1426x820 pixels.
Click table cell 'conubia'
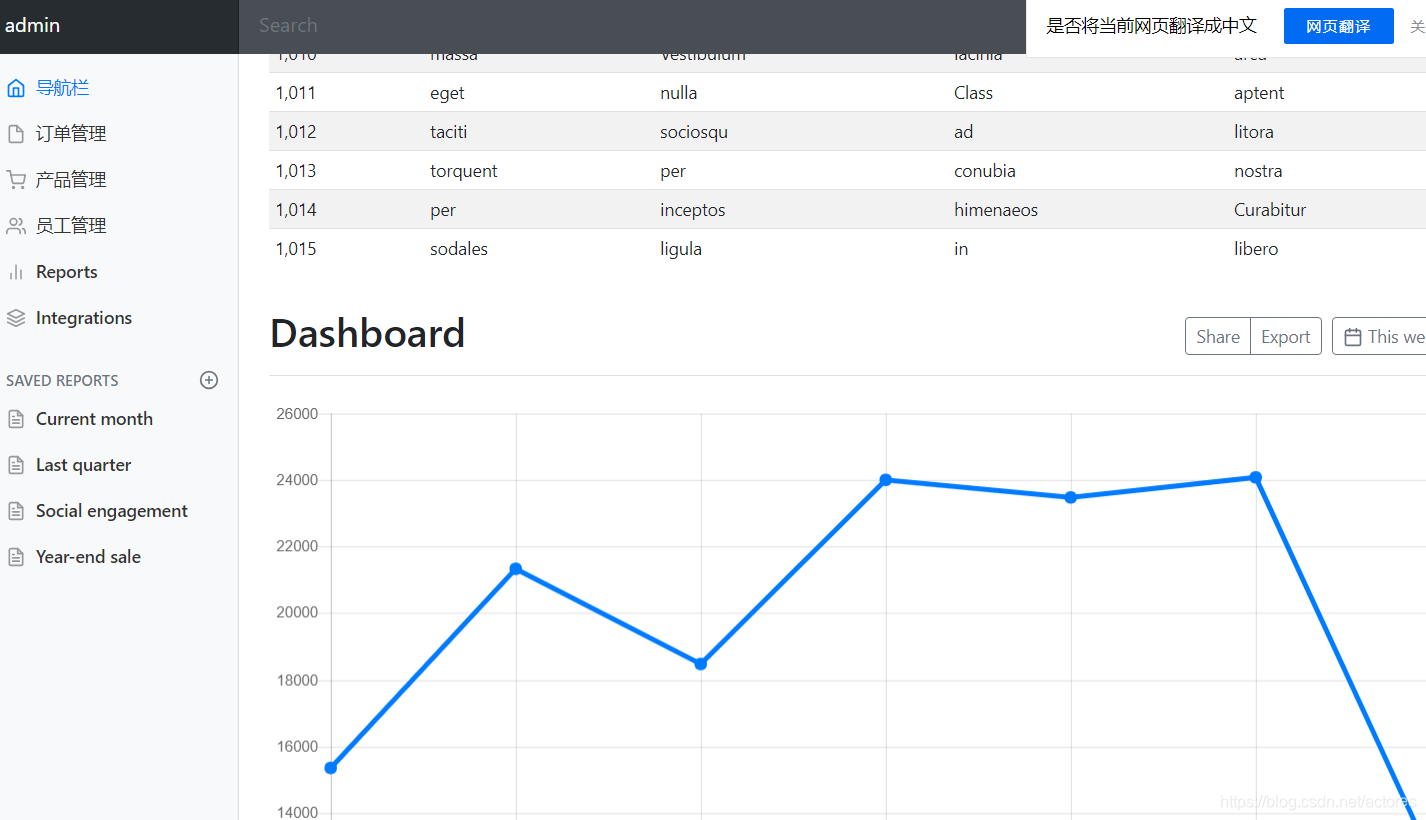[985, 171]
